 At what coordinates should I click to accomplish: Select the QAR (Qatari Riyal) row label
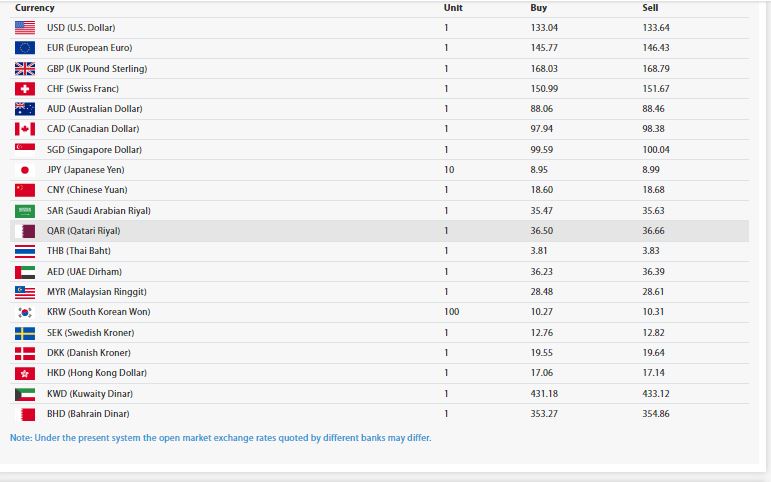tap(83, 231)
